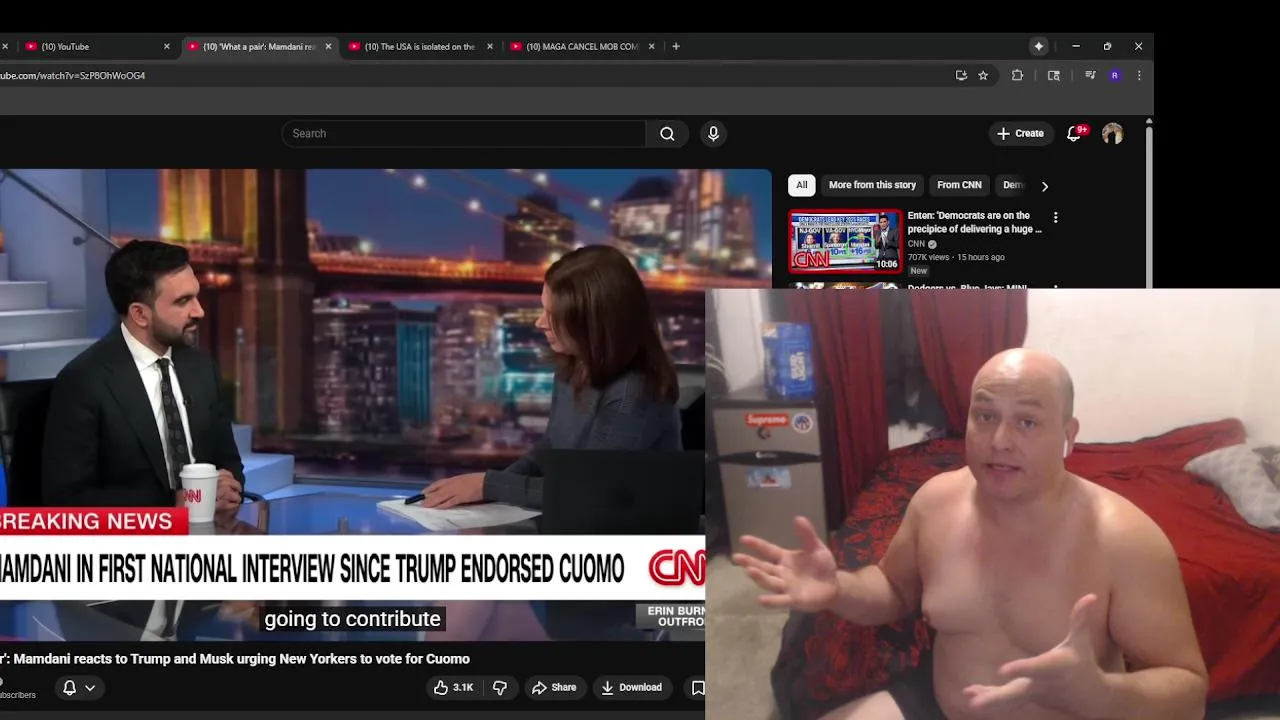Close the 'The USA is isolated' tab
1280x720 pixels.
tap(490, 46)
